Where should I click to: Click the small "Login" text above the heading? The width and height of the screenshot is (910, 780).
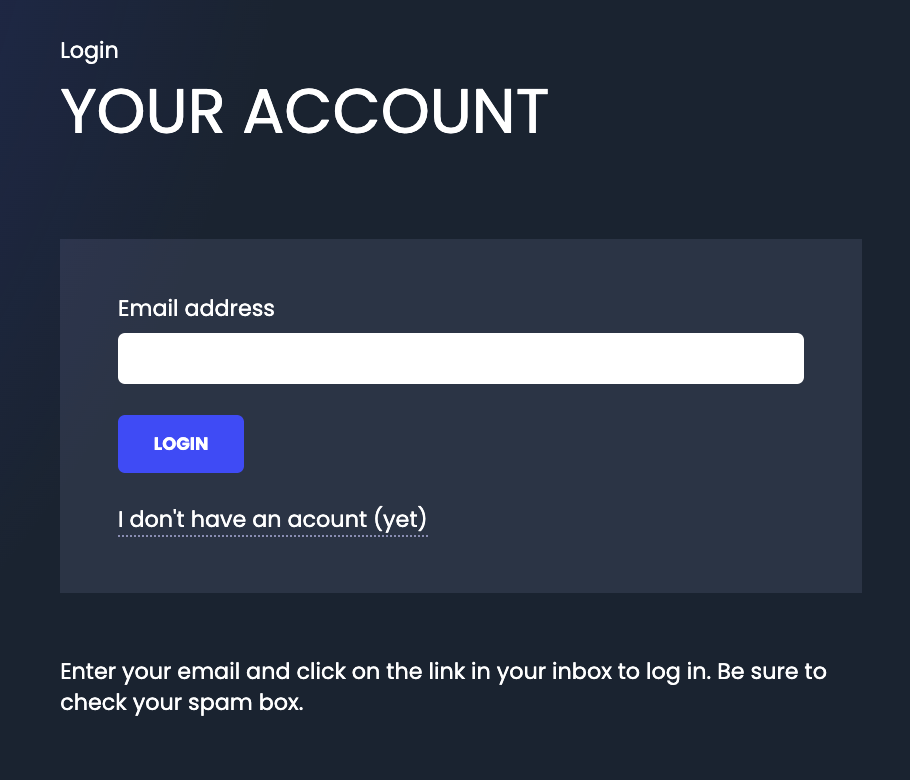(89, 50)
